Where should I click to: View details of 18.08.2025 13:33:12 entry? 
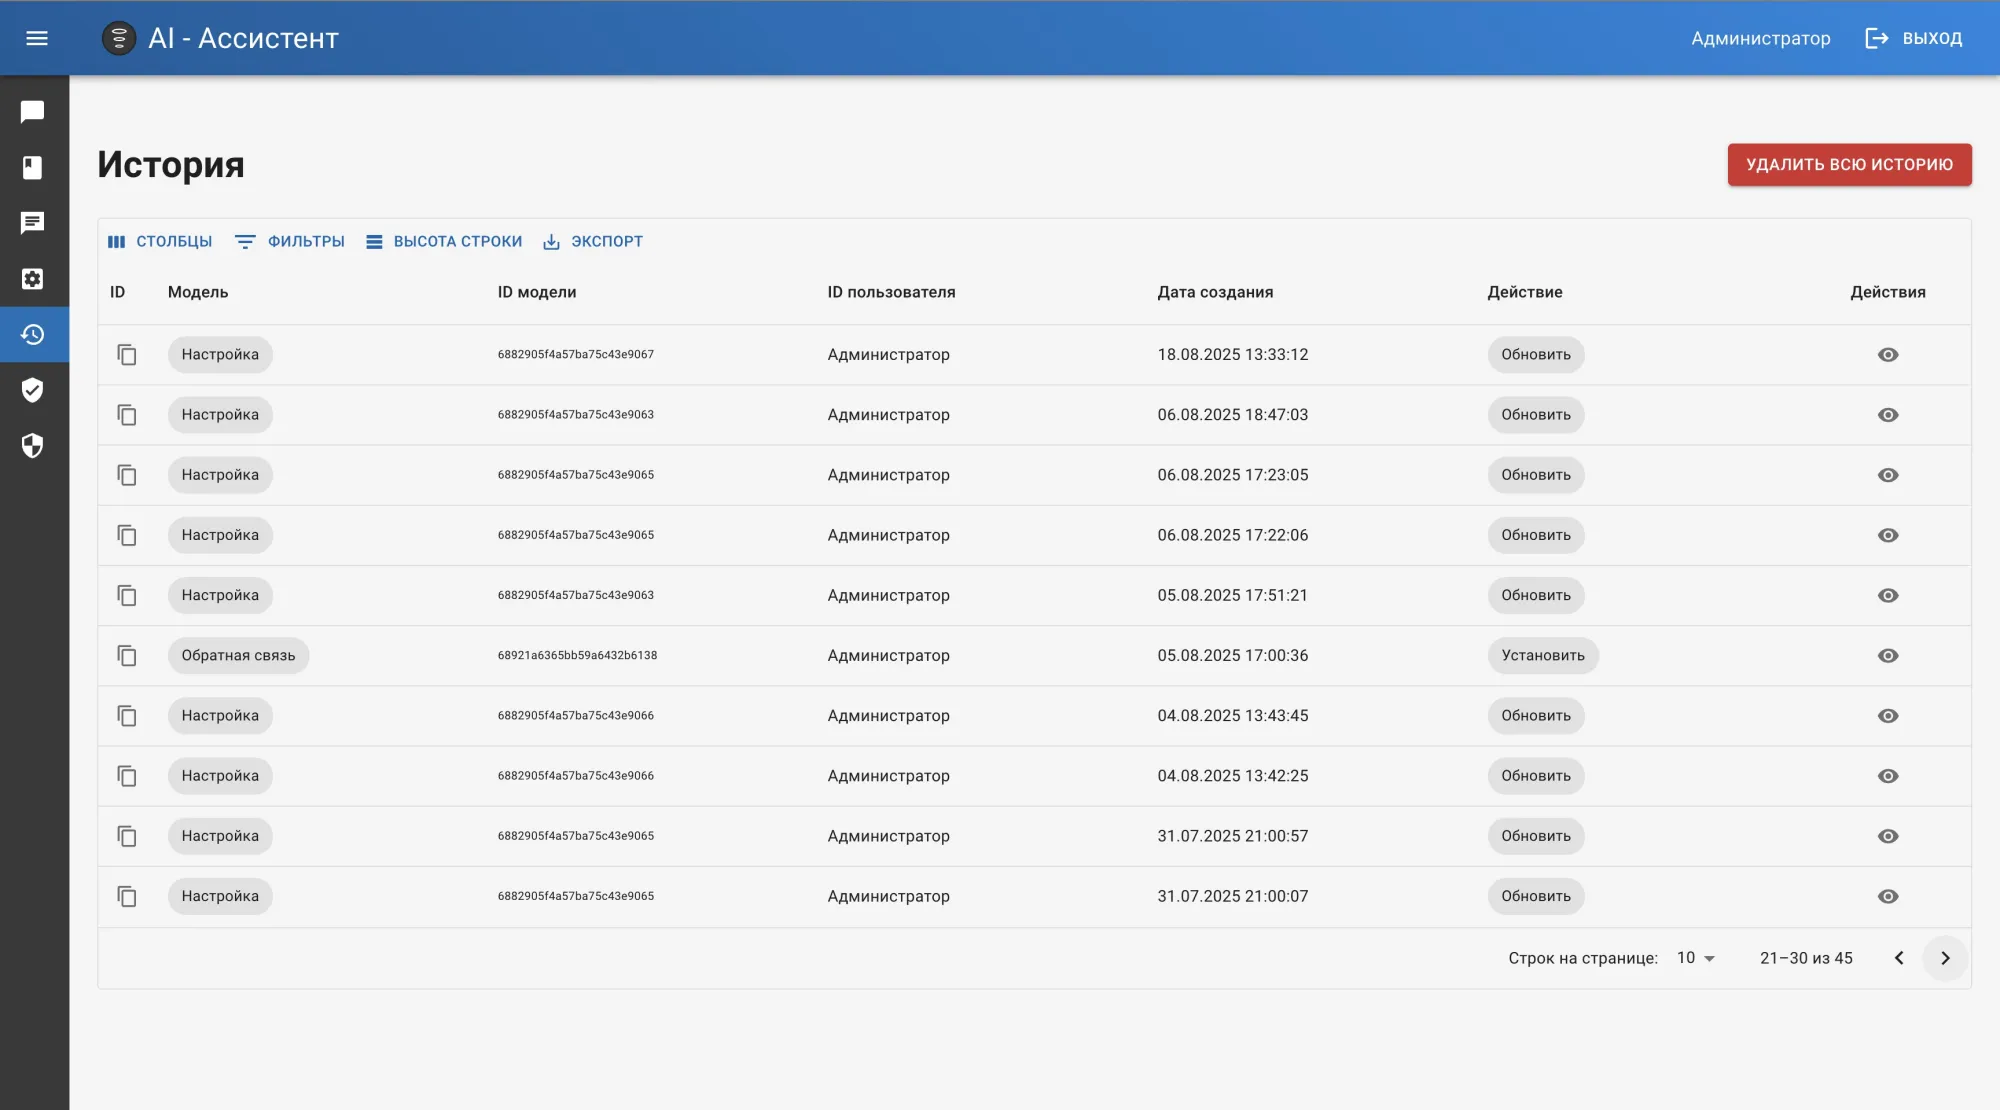1888,355
